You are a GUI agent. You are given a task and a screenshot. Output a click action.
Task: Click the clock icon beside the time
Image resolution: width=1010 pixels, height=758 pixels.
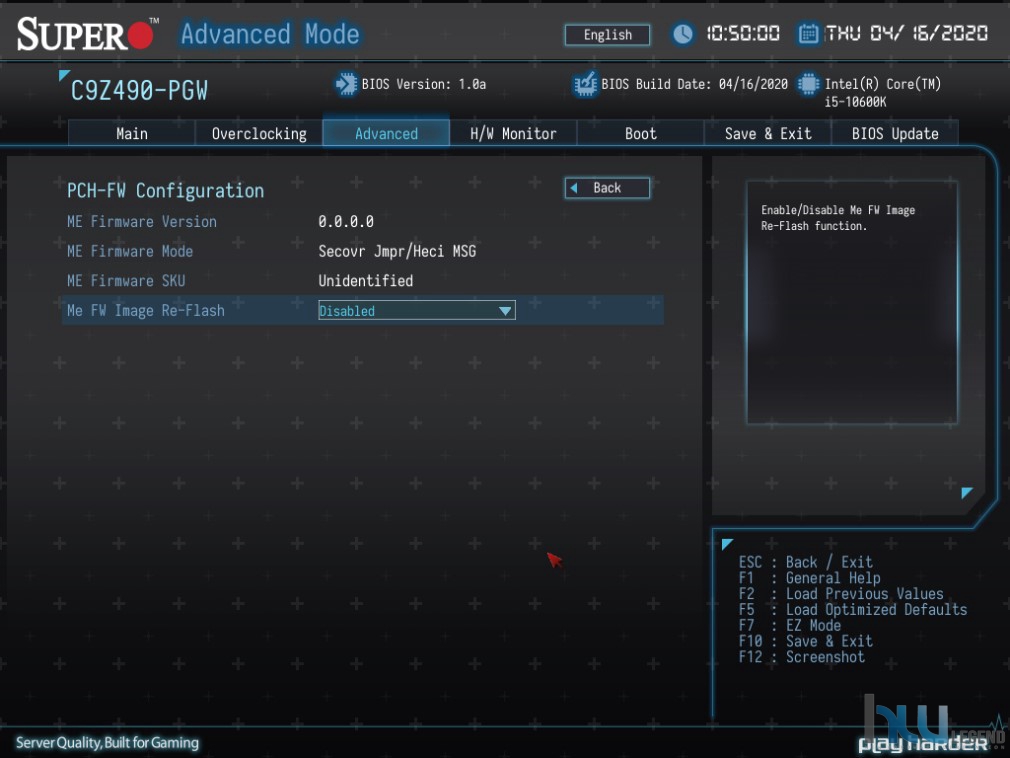(x=682, y=33)
